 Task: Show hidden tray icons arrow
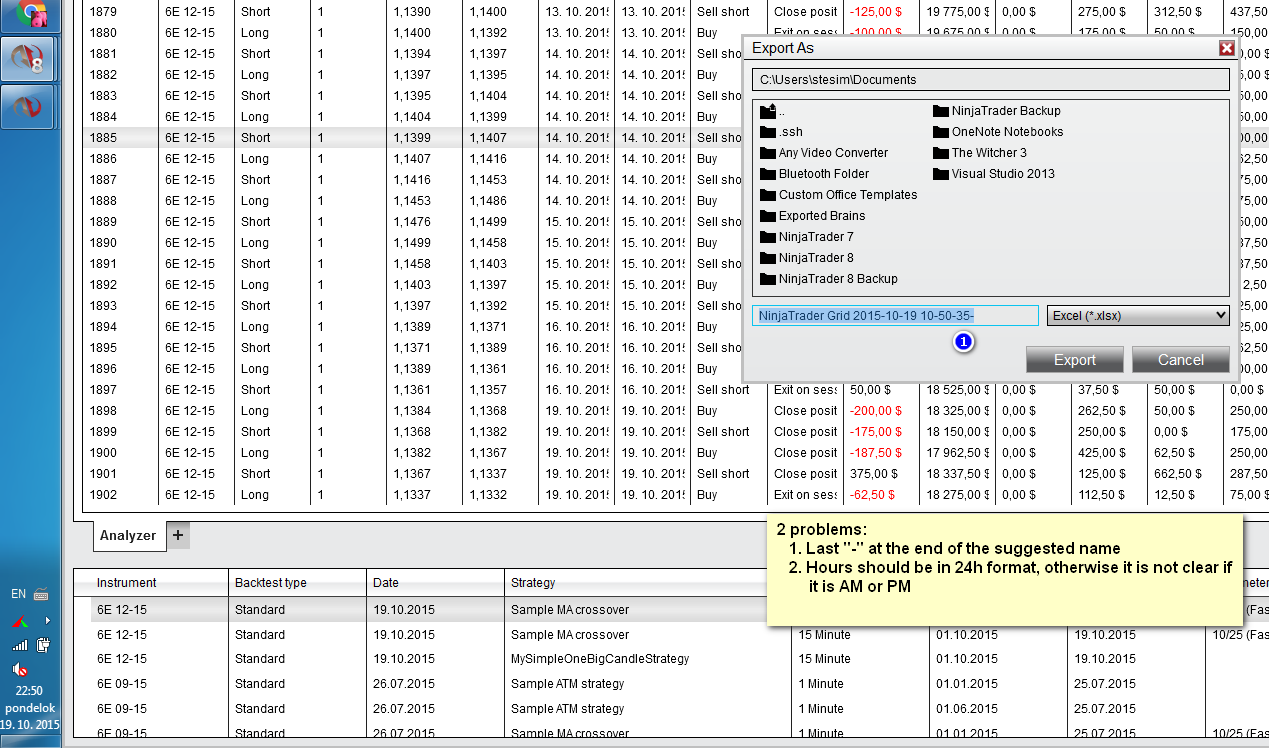point(46,620)
